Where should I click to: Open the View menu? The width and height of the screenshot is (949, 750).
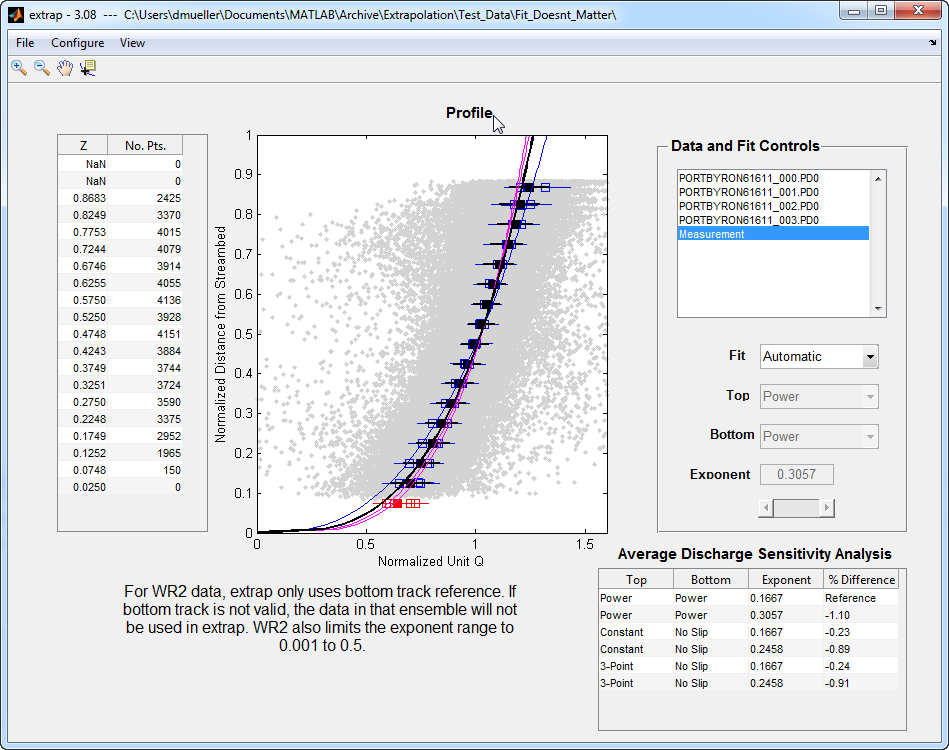[132, 43]
